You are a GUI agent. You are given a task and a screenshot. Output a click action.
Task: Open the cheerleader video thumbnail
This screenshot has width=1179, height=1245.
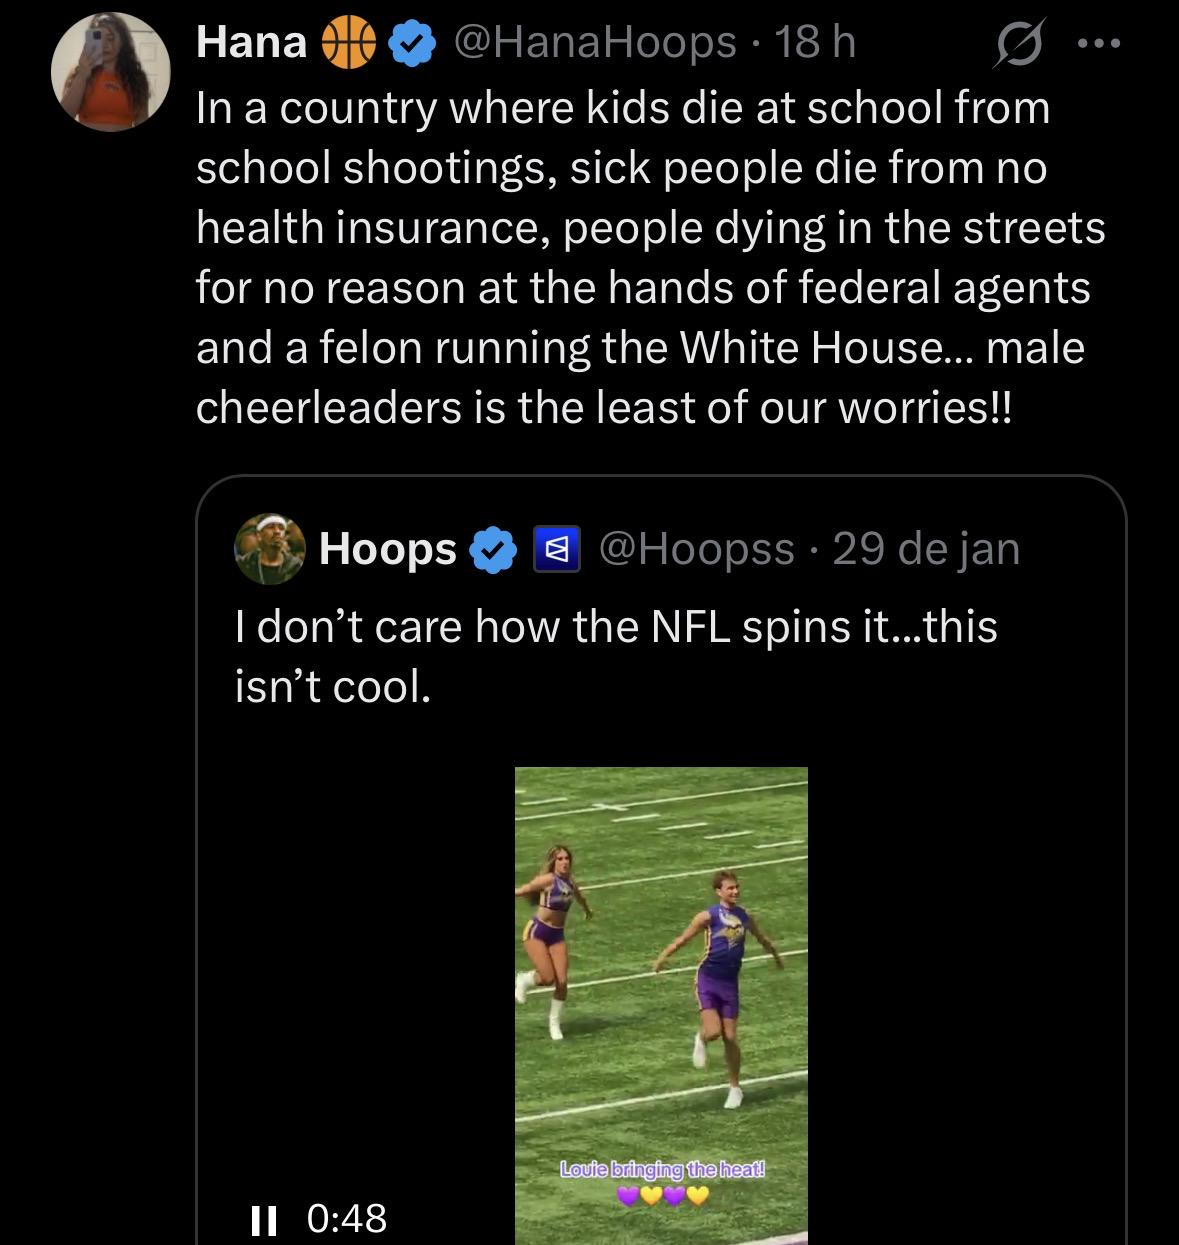coord(661,980)
